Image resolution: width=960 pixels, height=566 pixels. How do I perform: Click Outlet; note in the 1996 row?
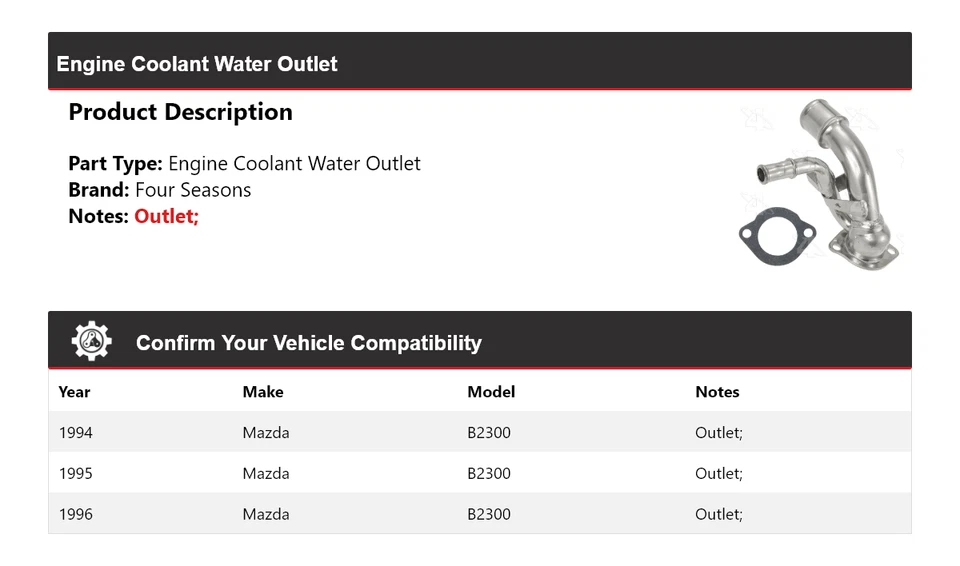point(719,514)
